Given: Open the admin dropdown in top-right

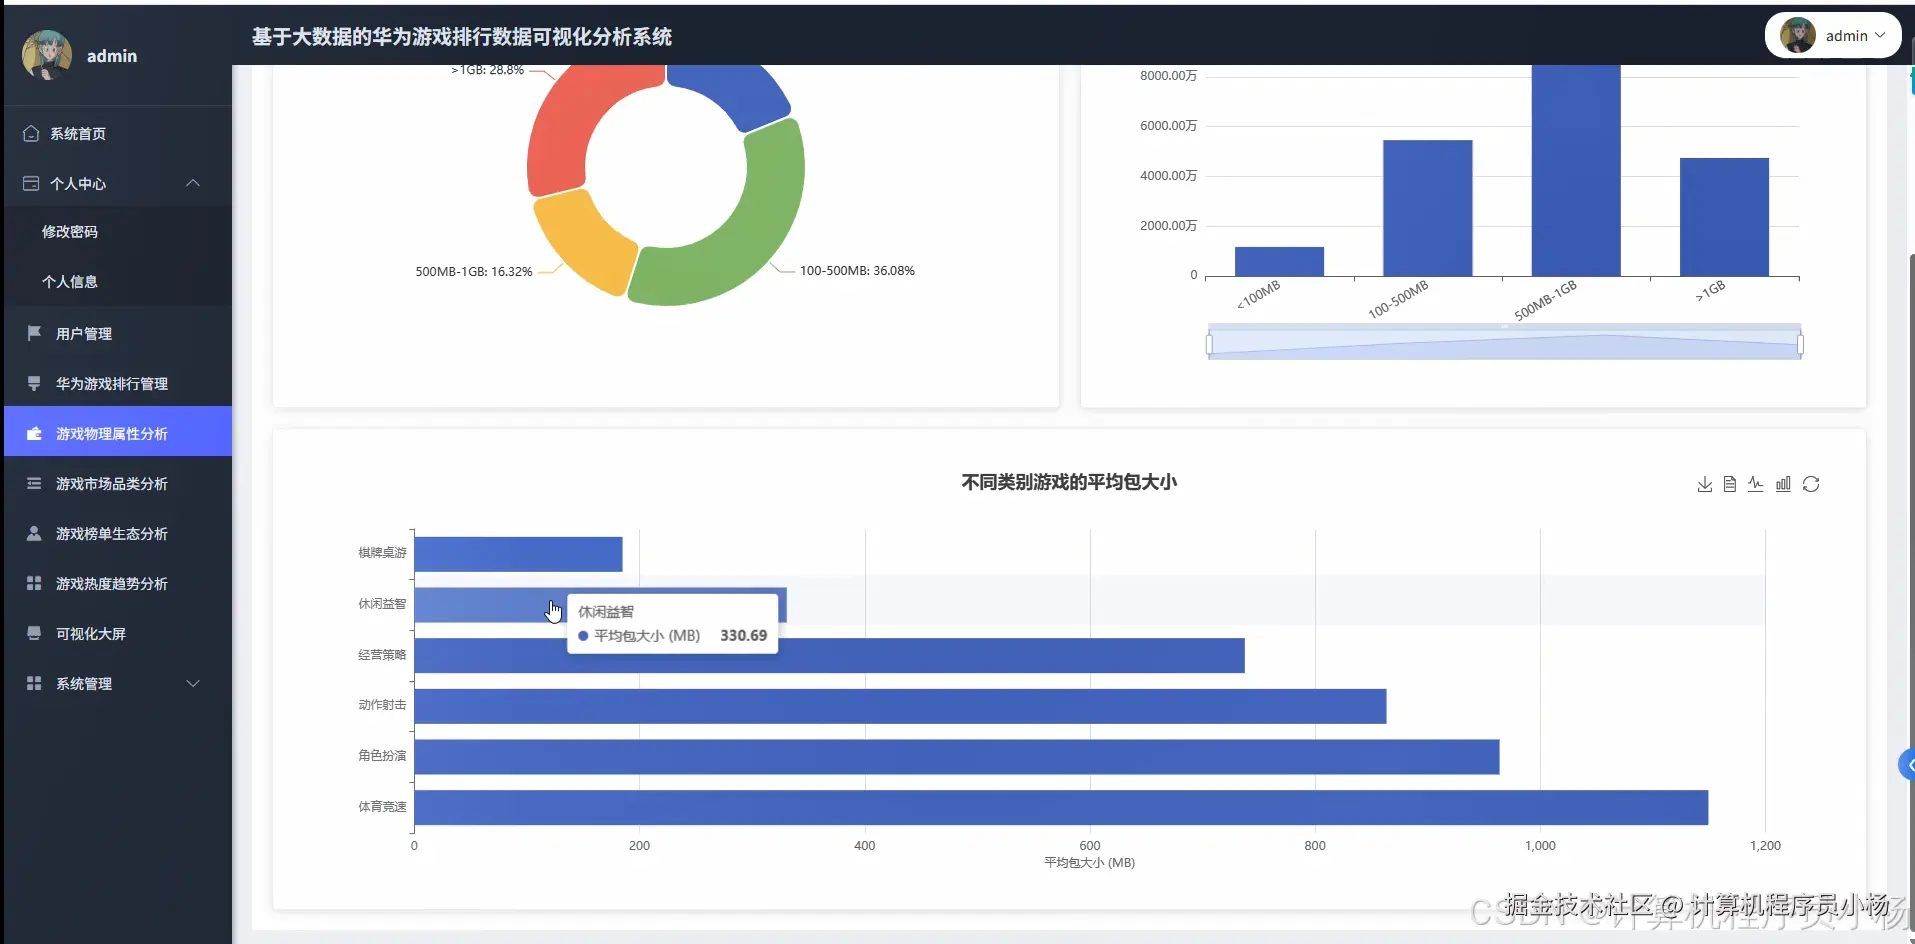Looking at the screenshot, I should tap(1833, 35).
